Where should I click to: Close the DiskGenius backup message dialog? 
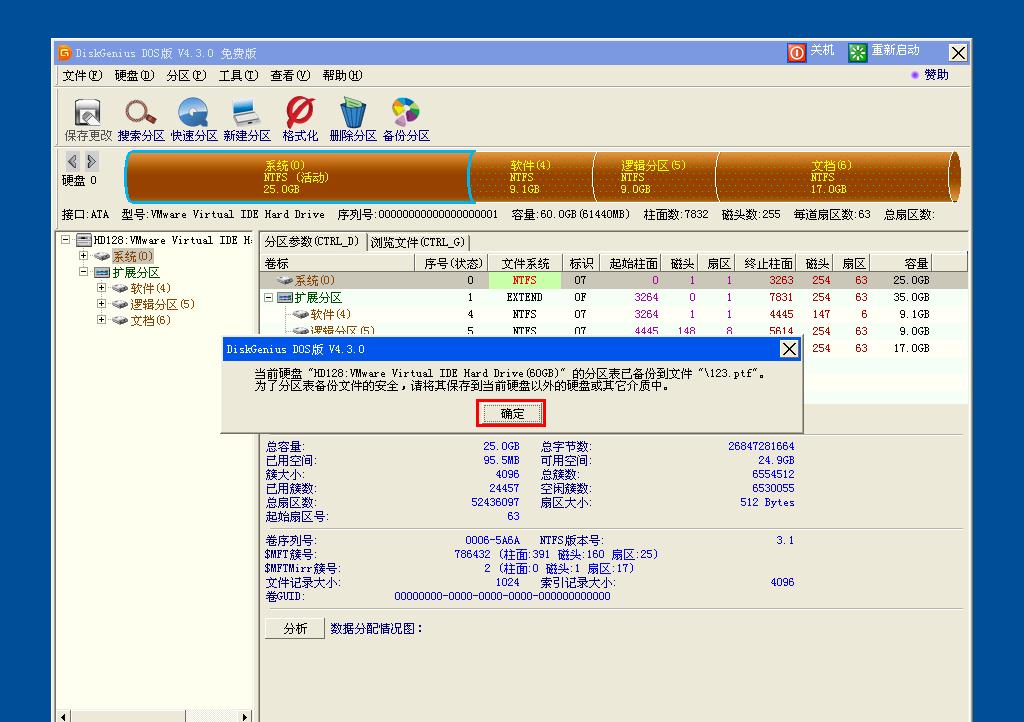click(789, 349)
